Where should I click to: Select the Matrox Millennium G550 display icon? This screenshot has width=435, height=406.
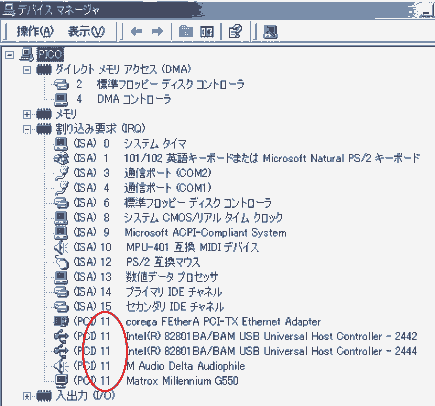pyautogui.click(x=61, y=381)
